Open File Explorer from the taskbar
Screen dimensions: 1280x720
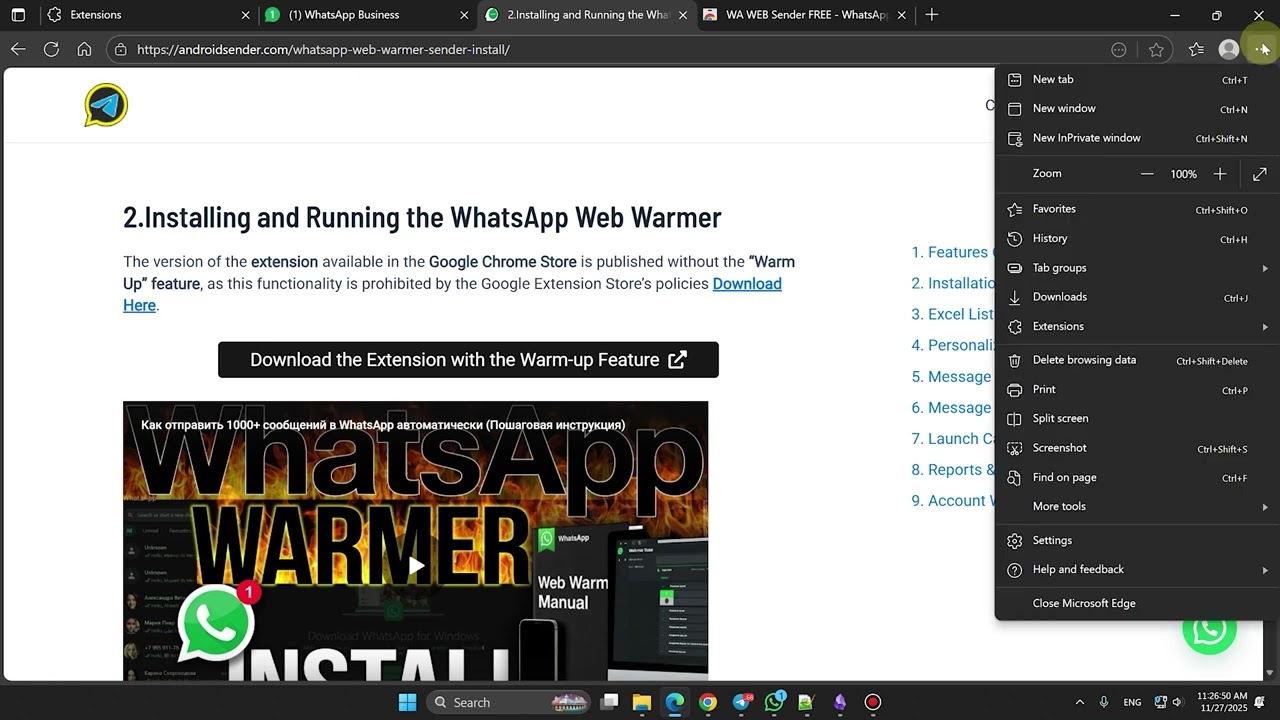[x=641, y=702]
